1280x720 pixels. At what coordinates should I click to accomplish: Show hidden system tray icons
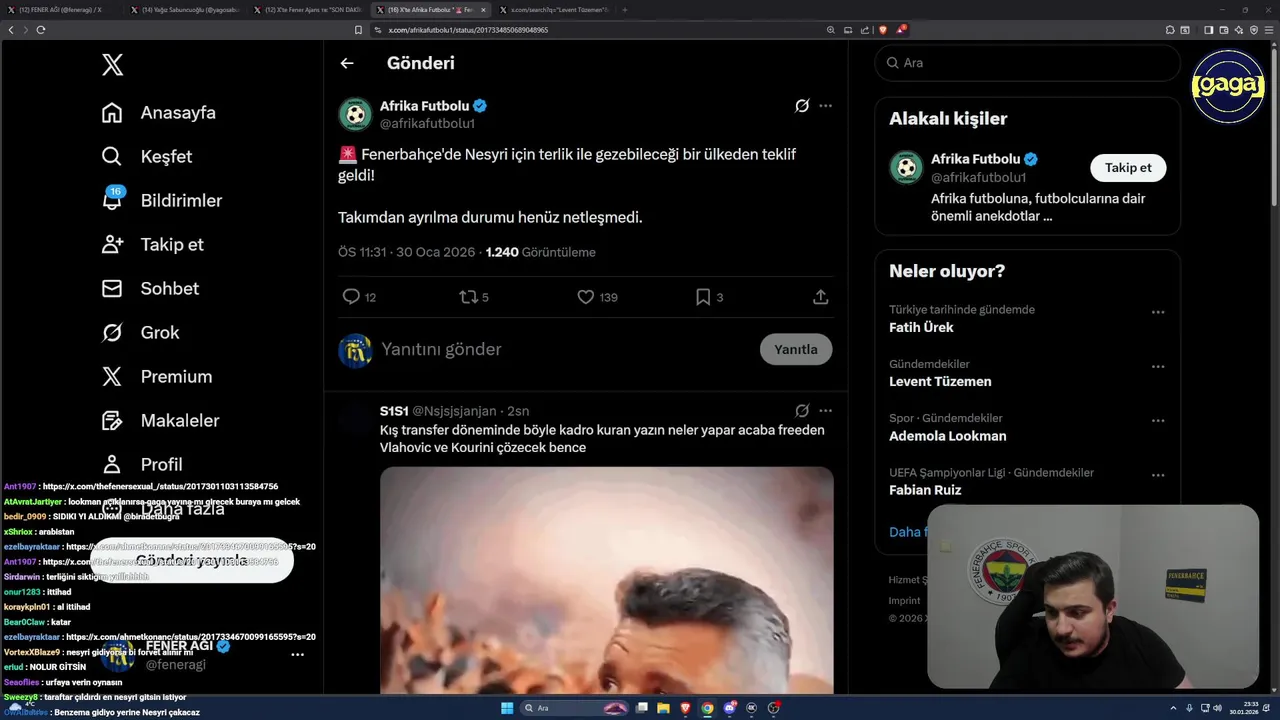[1172, 708]
